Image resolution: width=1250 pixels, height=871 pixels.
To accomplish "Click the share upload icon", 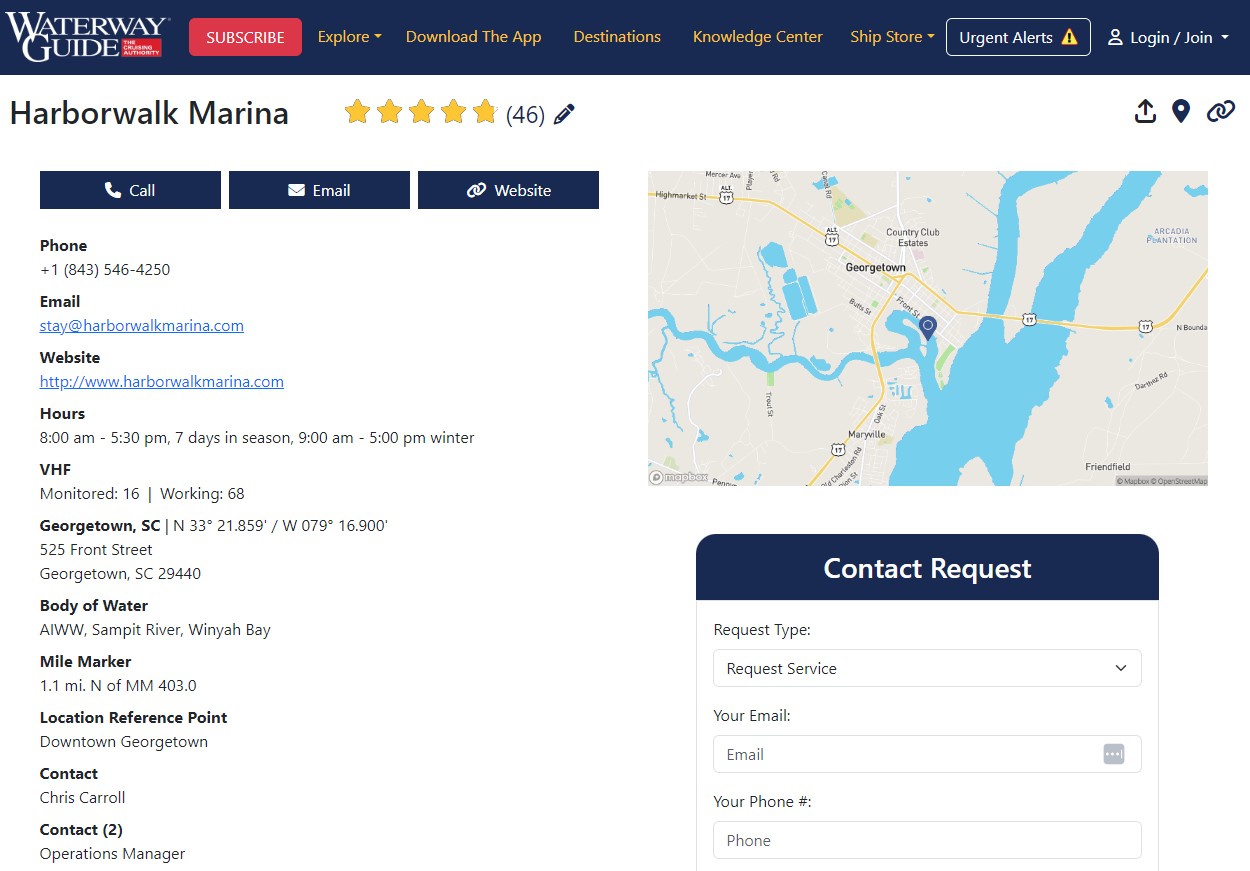I will pos(1145,112).
